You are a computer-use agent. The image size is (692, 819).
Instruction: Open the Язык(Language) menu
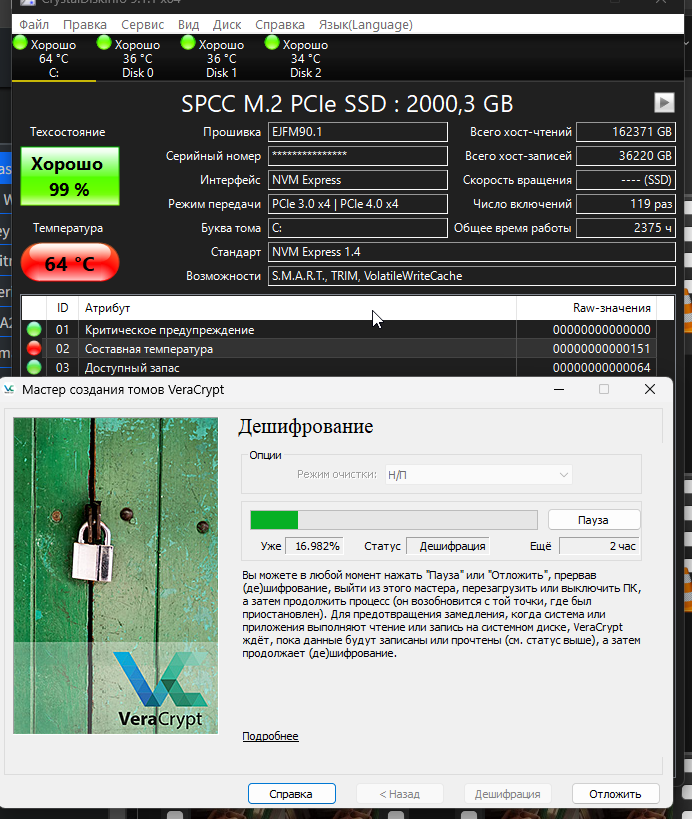pyautogui.click(x=366, y=25)
